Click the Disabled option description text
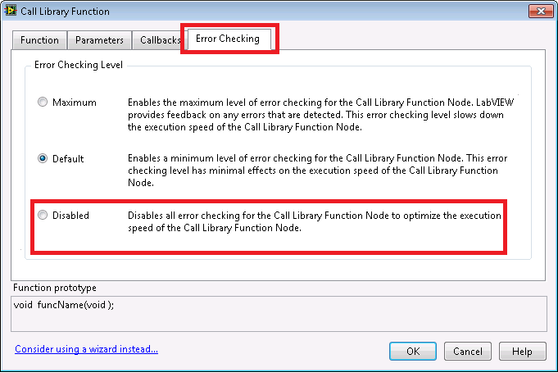 (x=315, y=222)
